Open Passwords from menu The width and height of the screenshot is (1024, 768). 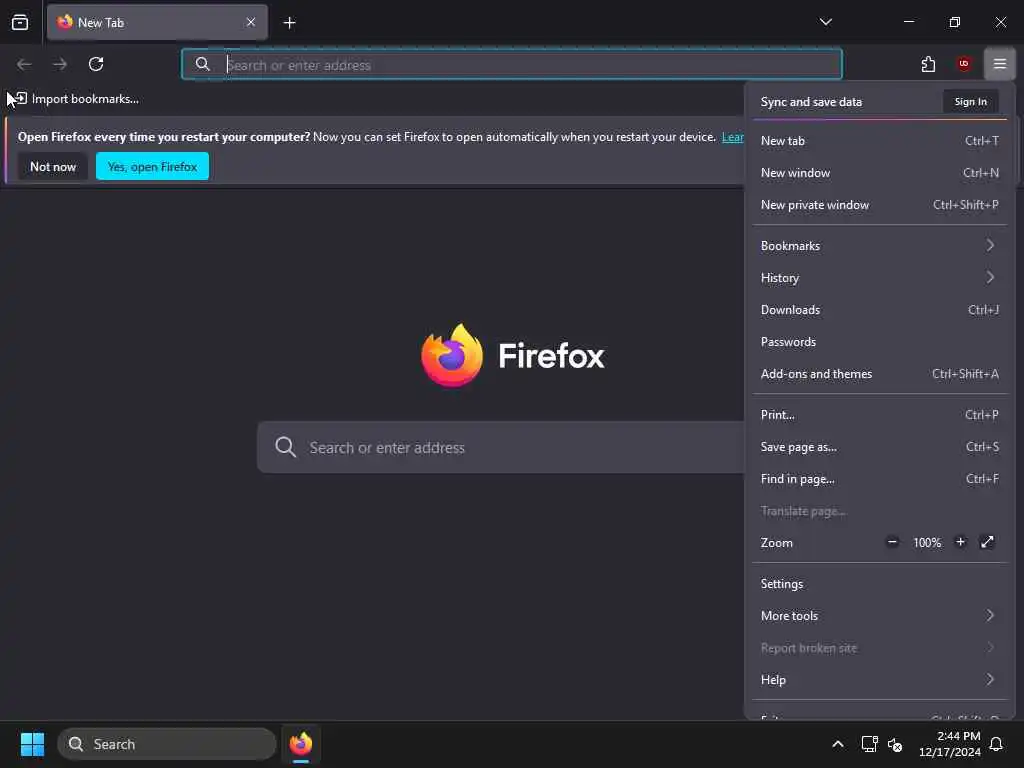click(x=879, y=342)
